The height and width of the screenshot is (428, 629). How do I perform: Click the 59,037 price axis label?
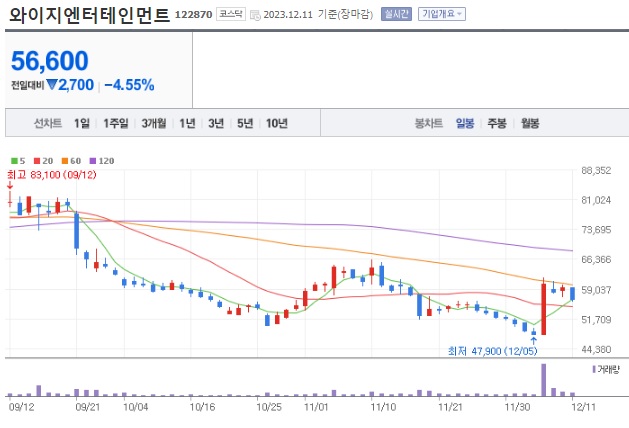(x=596, y=290)
